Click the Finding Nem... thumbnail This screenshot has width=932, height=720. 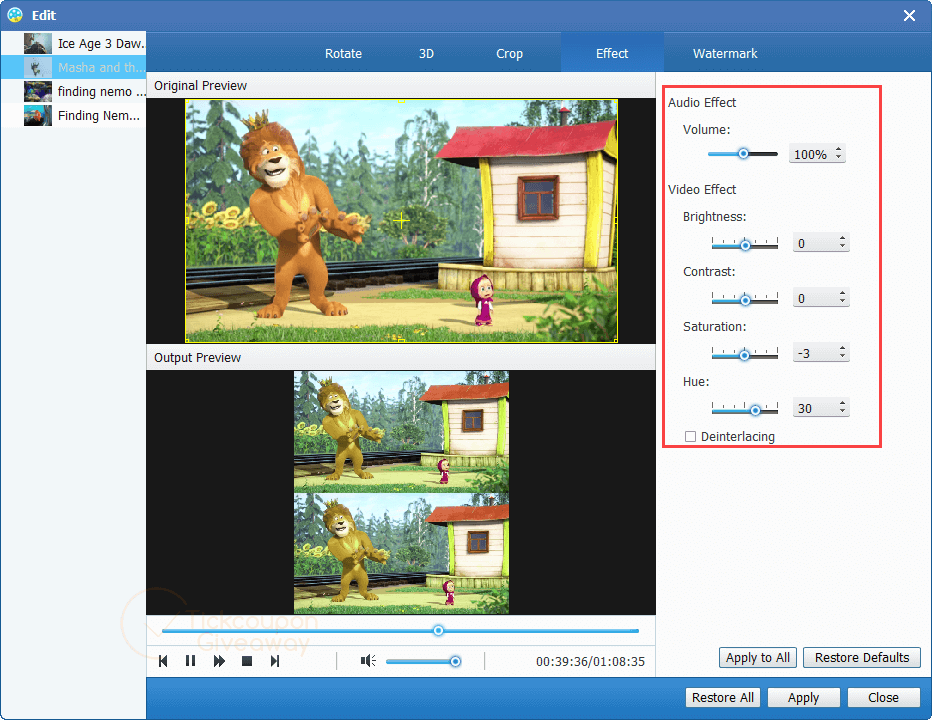click(x=38, y=115)
